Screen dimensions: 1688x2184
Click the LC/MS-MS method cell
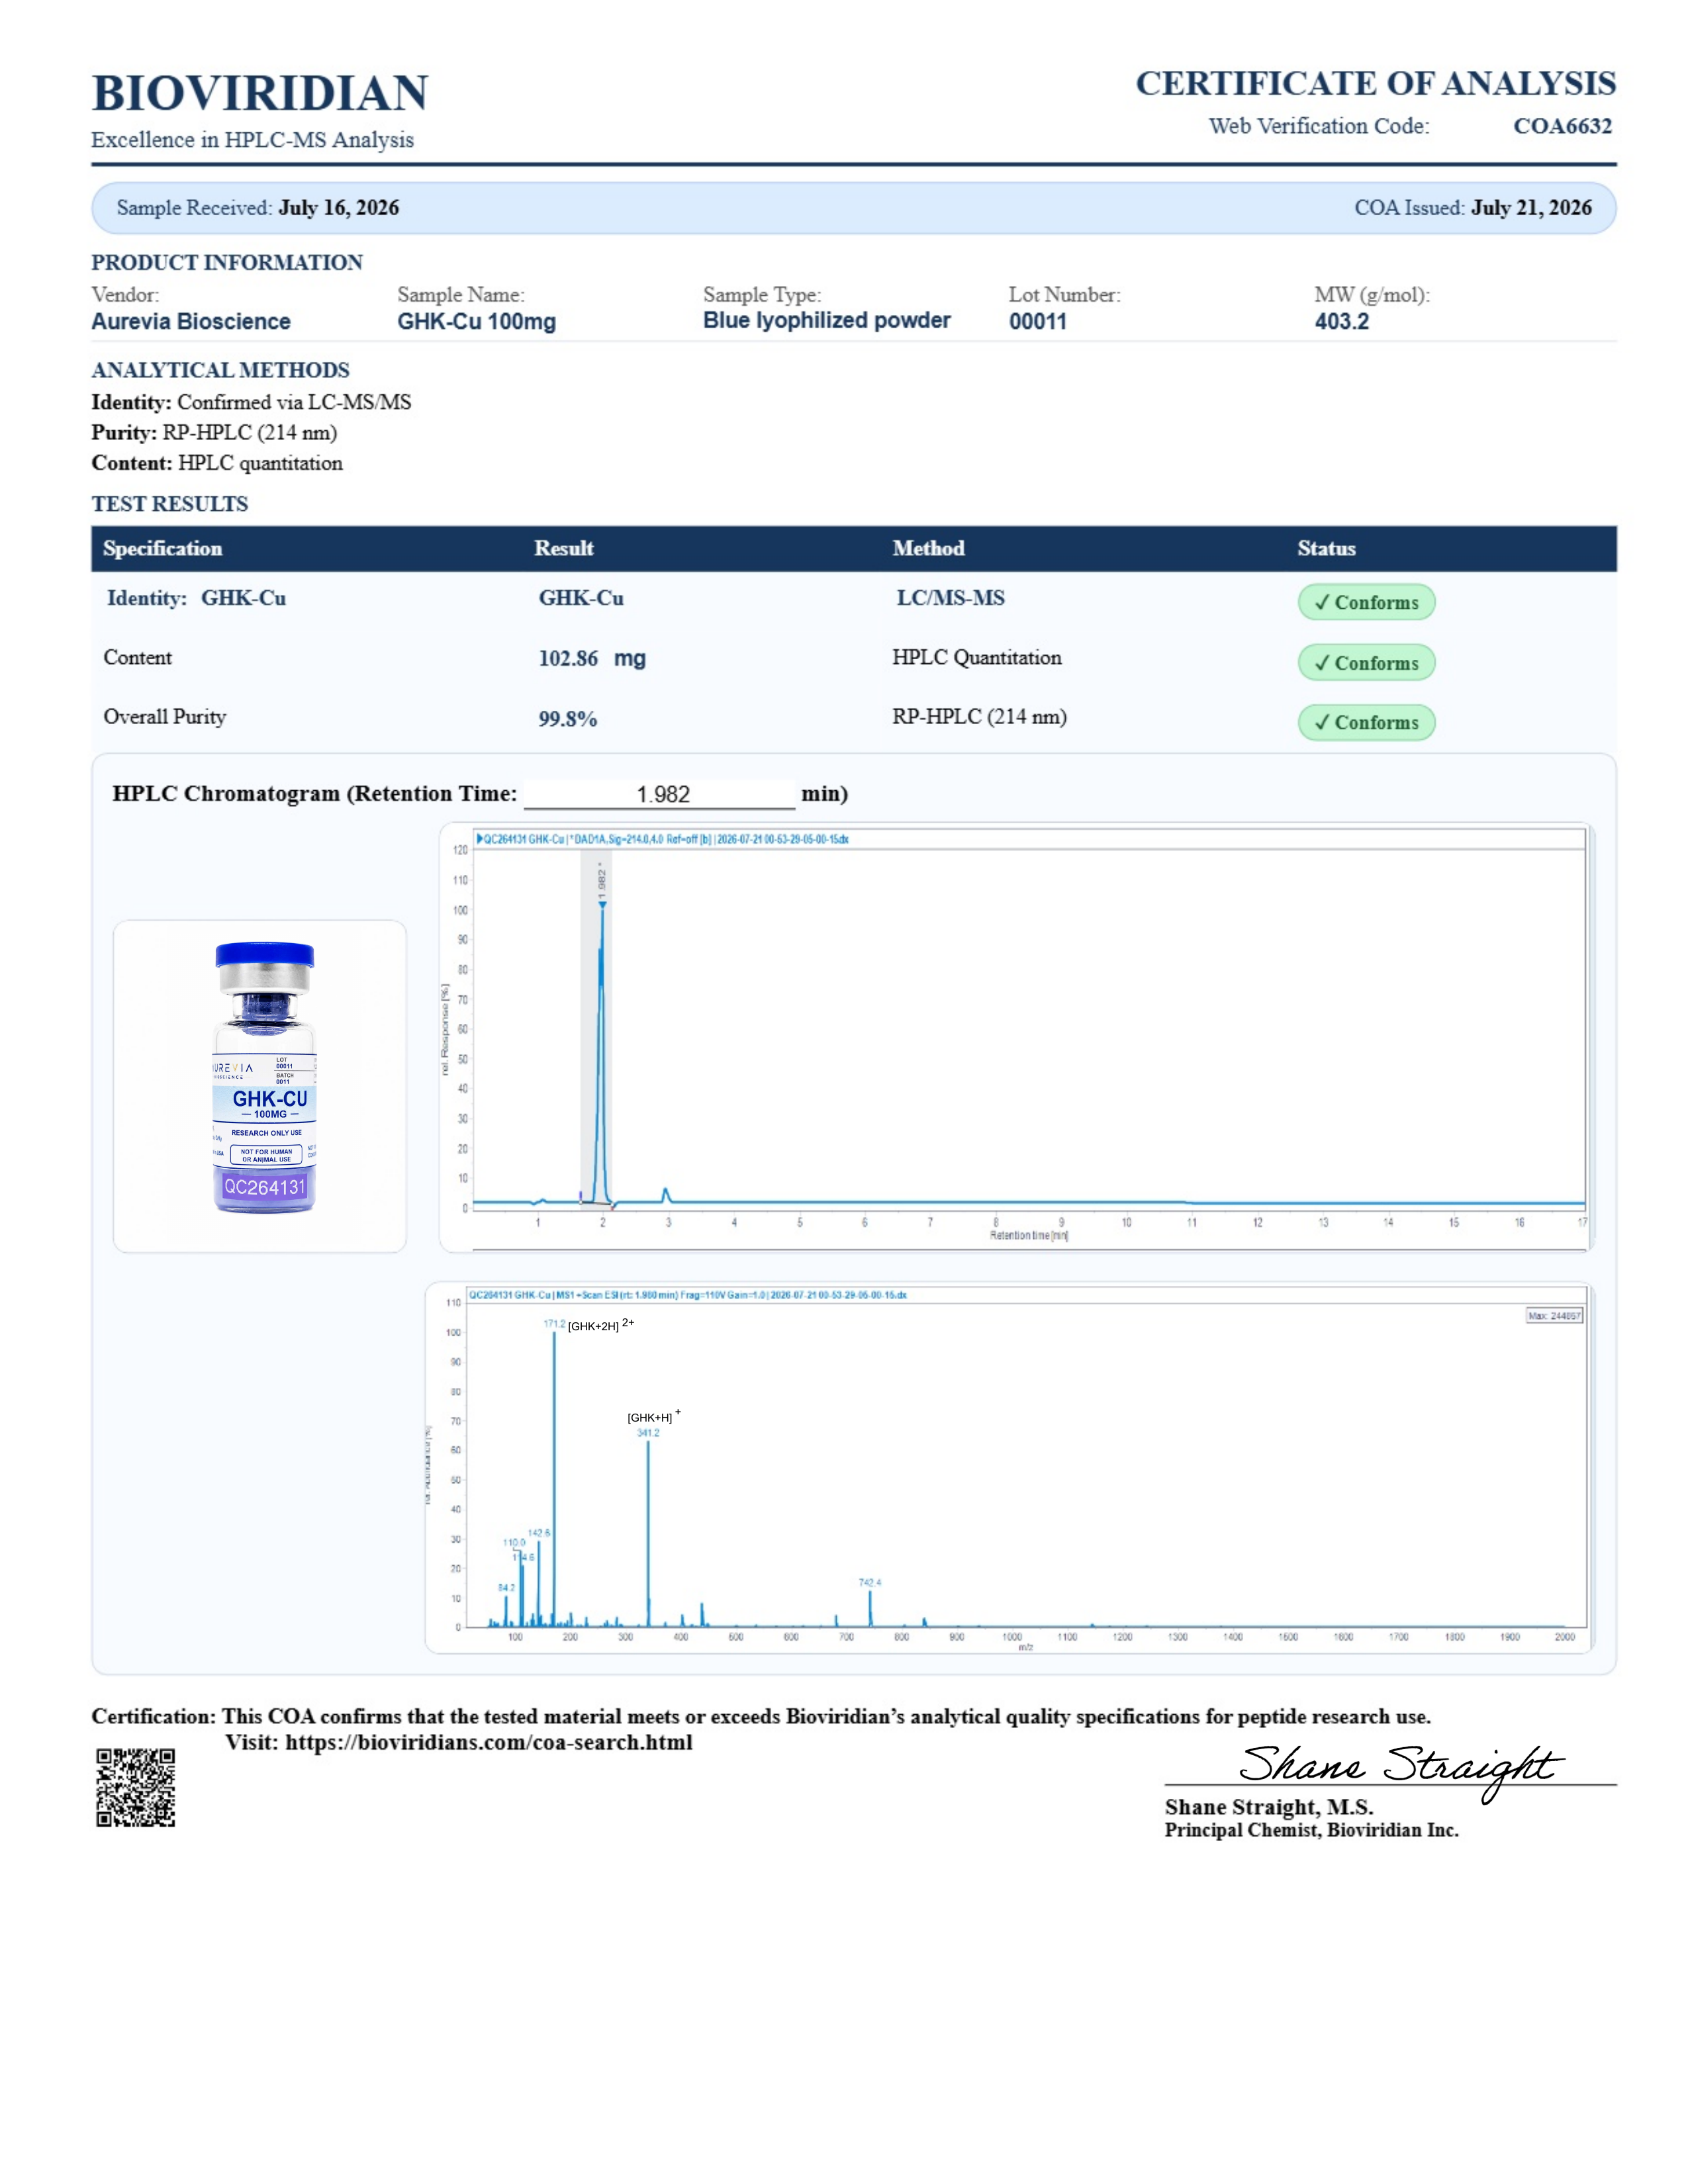pos(950,598)
